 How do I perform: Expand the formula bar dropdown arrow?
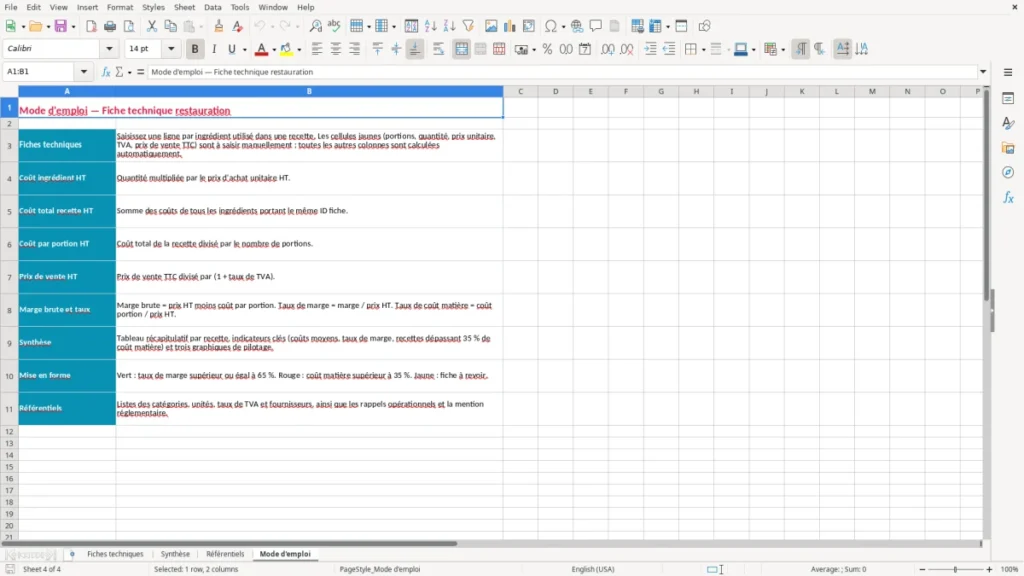click(983, 72)
